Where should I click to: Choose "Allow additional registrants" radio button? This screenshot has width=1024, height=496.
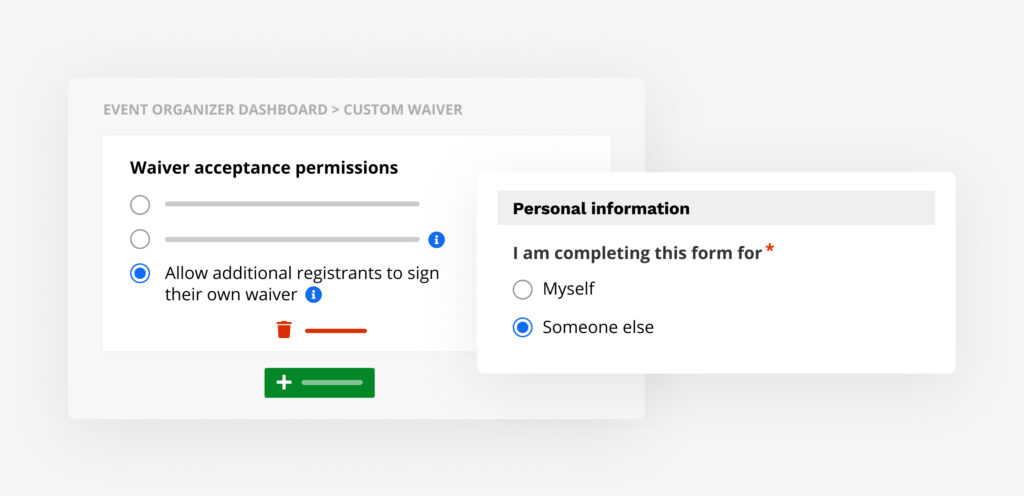[x=140, y=273]
